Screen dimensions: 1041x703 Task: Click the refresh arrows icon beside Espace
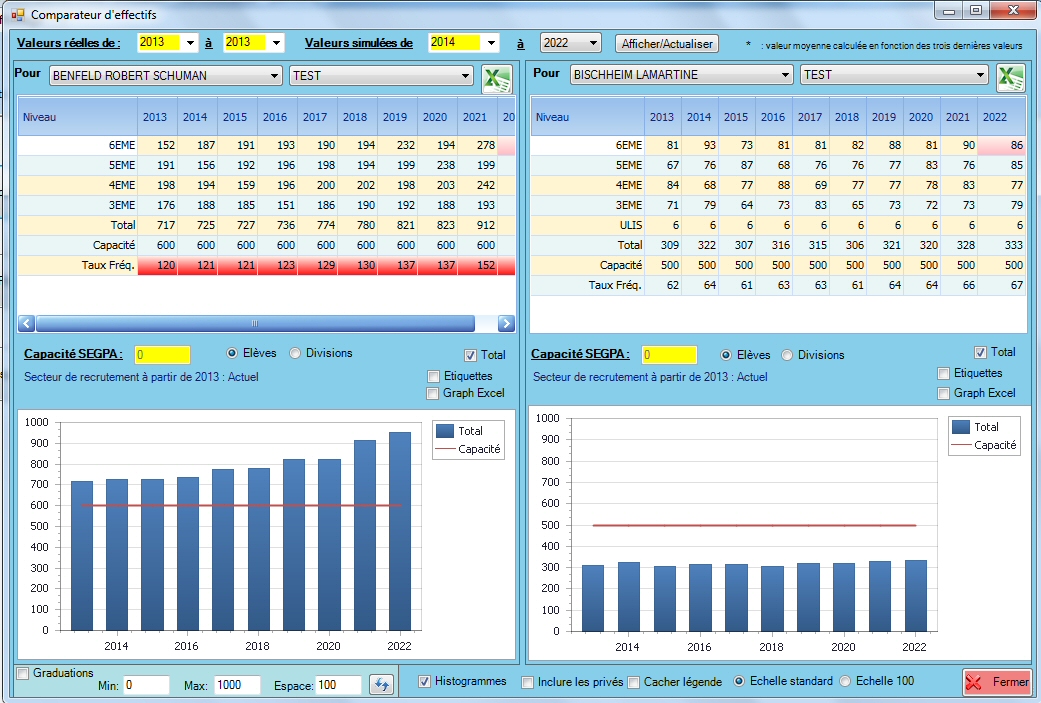(382, 685)
